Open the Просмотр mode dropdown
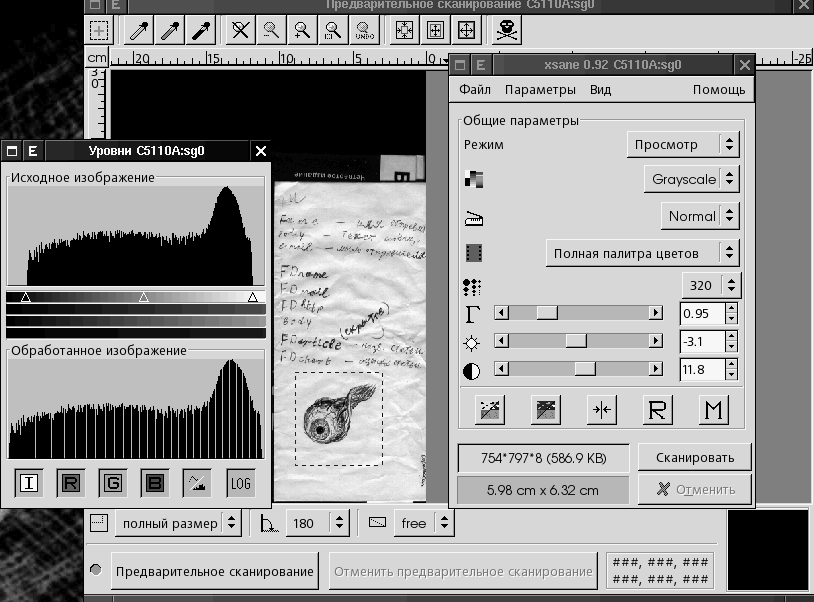814x602 pixels. [x=683, y=144]
